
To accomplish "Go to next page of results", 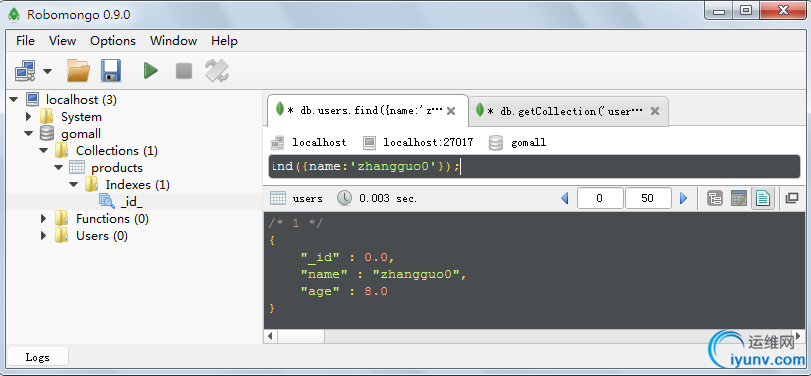I will pyautogui.click(x=683, y=198).
